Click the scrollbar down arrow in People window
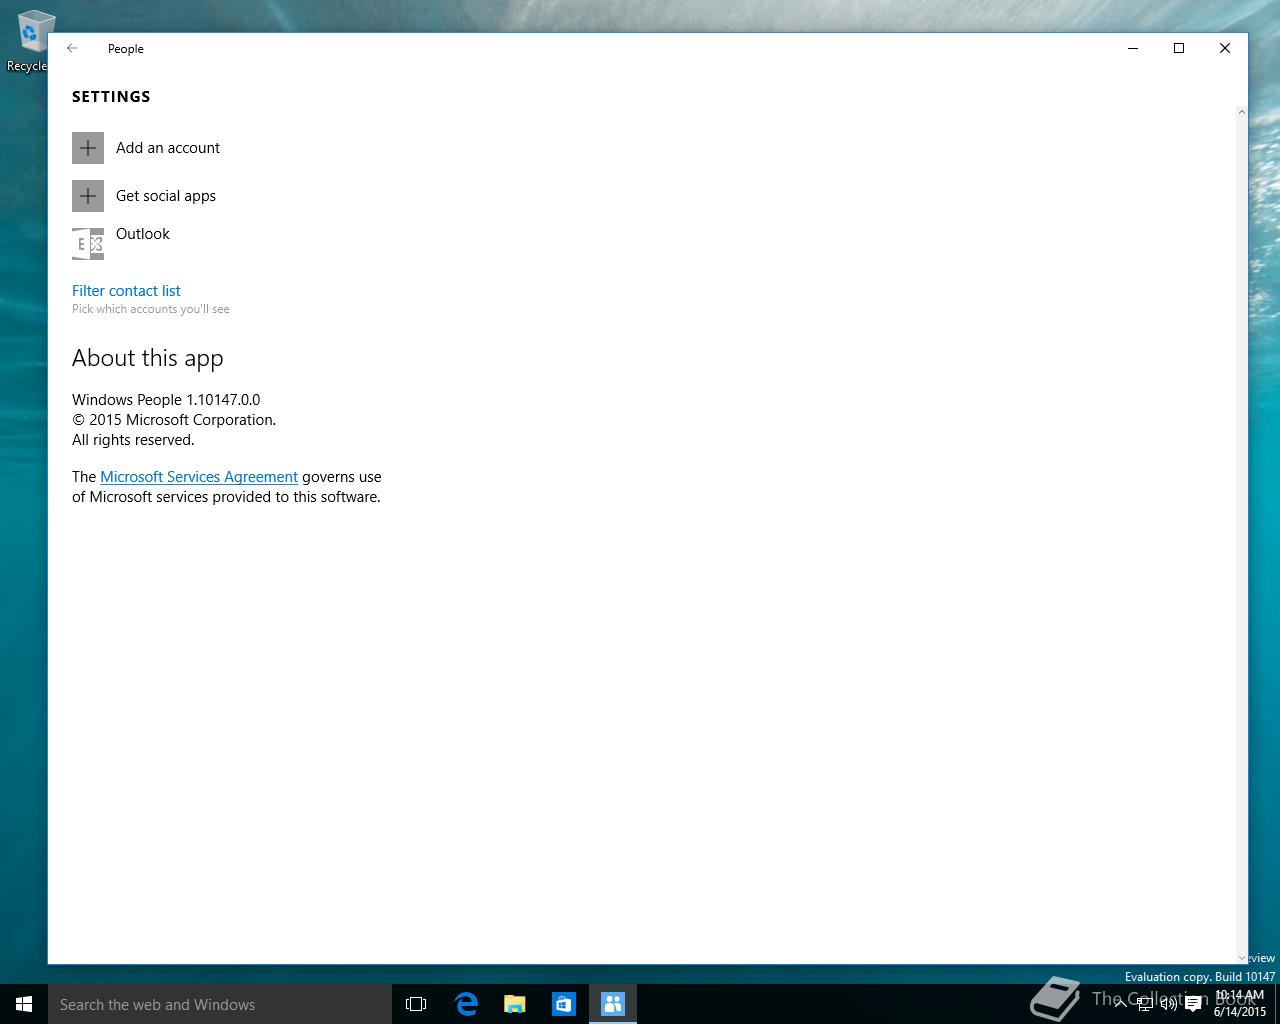This screenshot has height=1024, width=1280. [x=1242, y=958]
